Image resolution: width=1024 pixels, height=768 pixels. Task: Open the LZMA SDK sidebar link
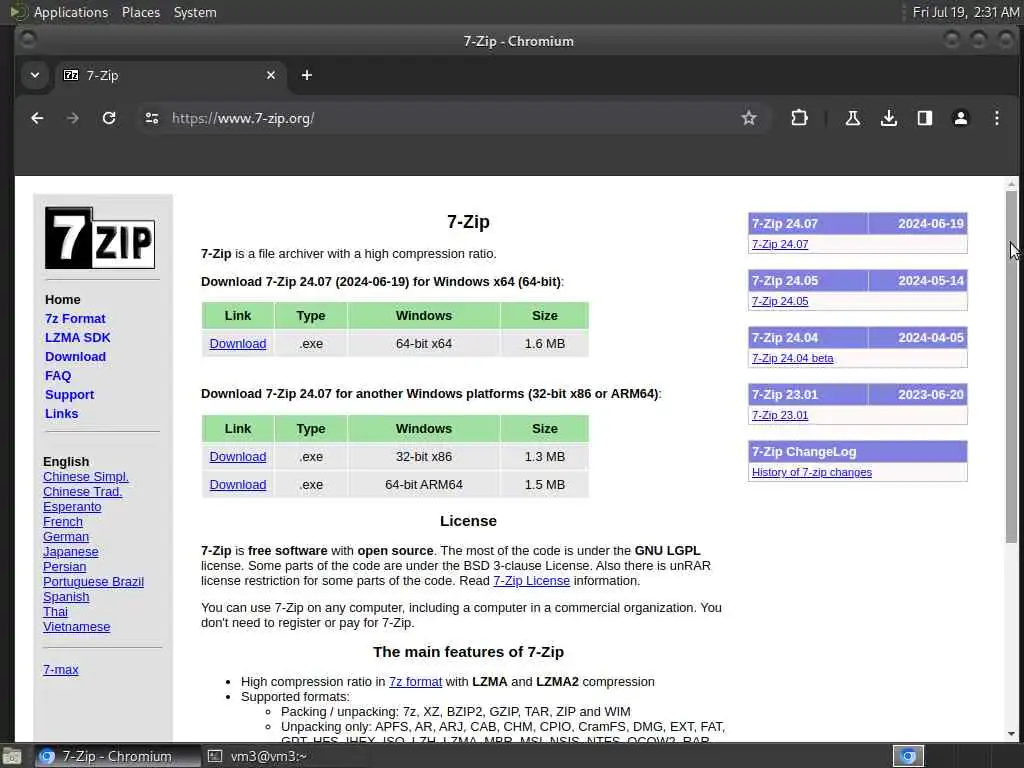point(78,338)
